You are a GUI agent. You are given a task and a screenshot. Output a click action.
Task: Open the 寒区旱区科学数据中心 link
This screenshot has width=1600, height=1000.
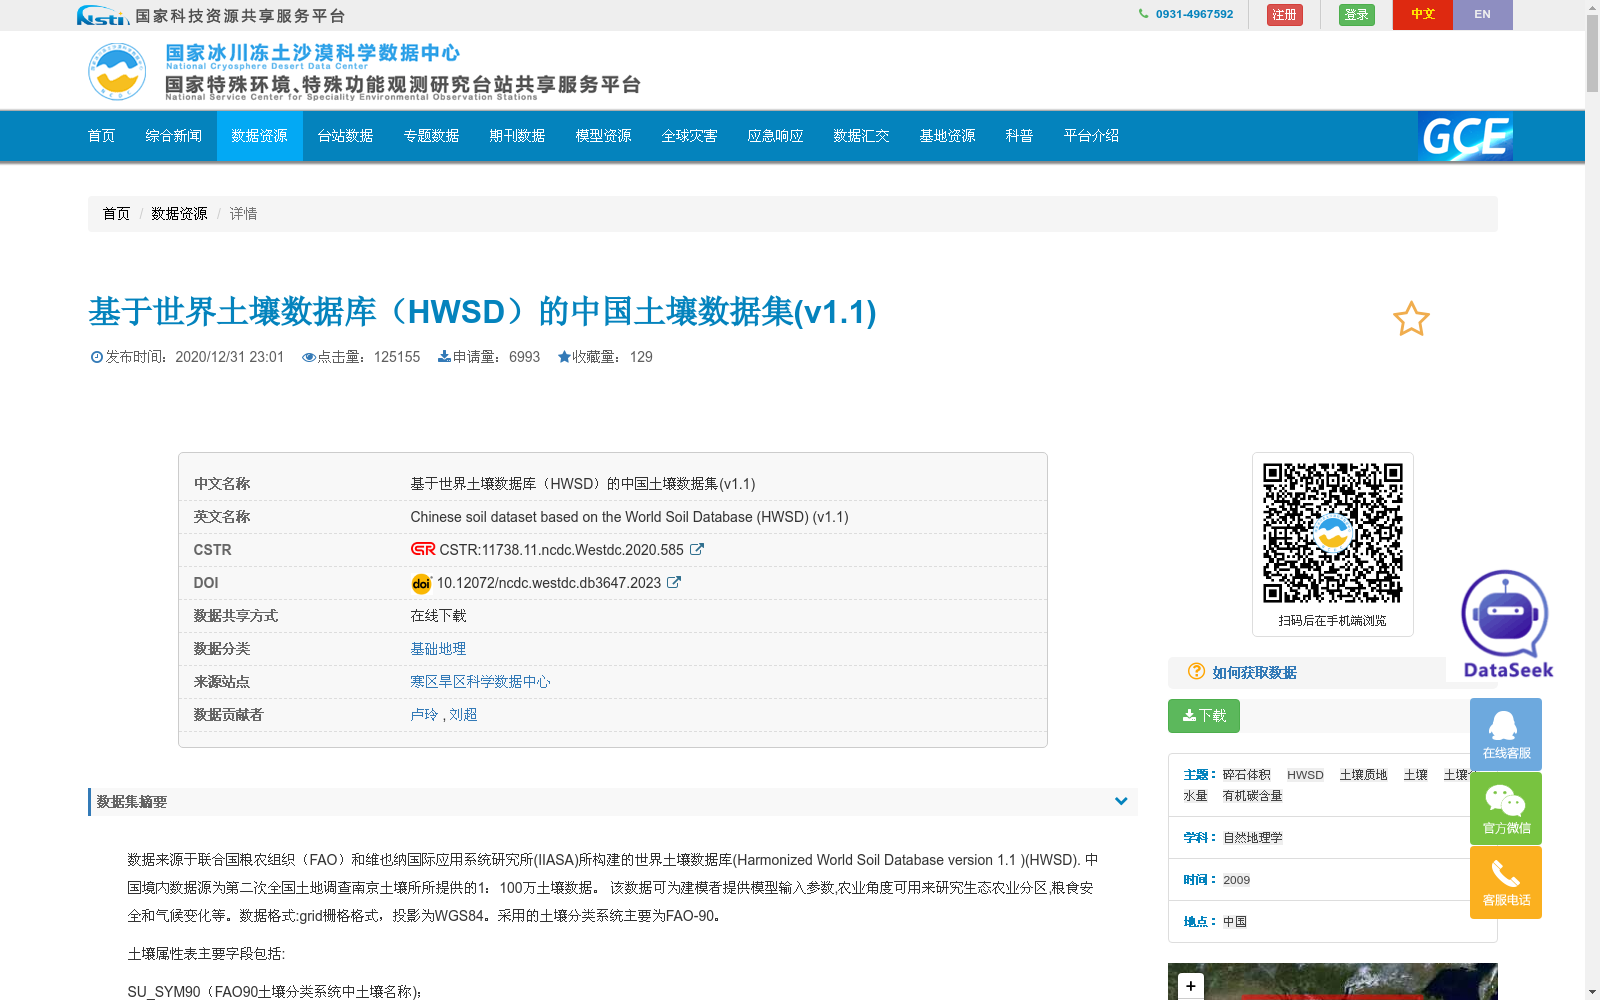(480, 681)
